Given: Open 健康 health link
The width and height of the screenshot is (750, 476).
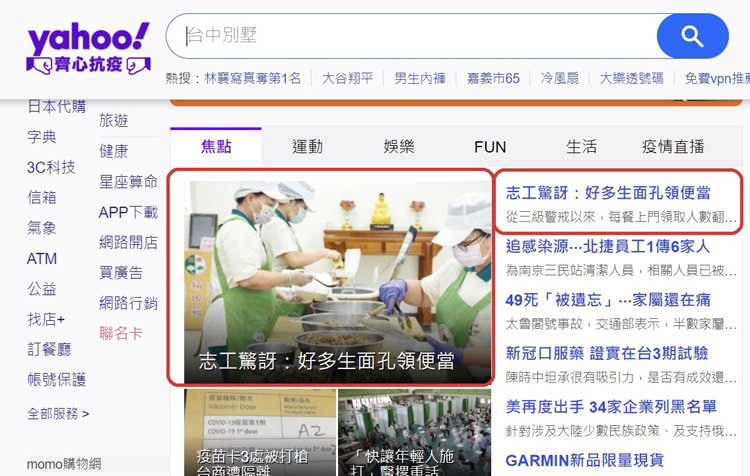Looking at the screenshot, I should (113, 151).
